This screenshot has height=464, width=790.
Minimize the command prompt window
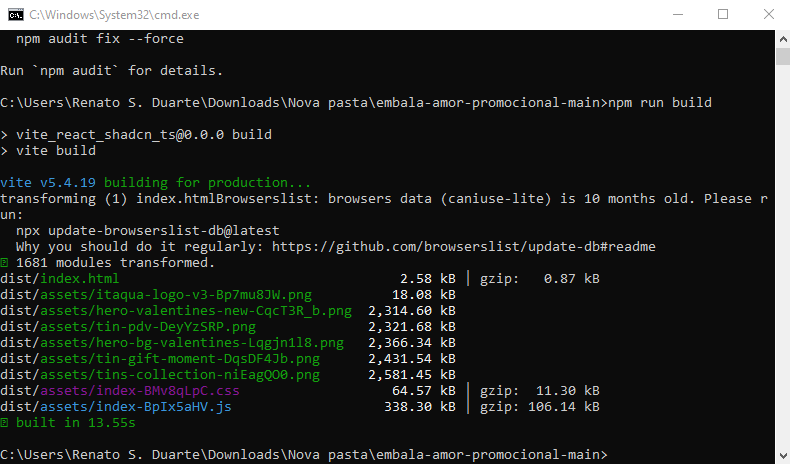(x=676, y=15)
